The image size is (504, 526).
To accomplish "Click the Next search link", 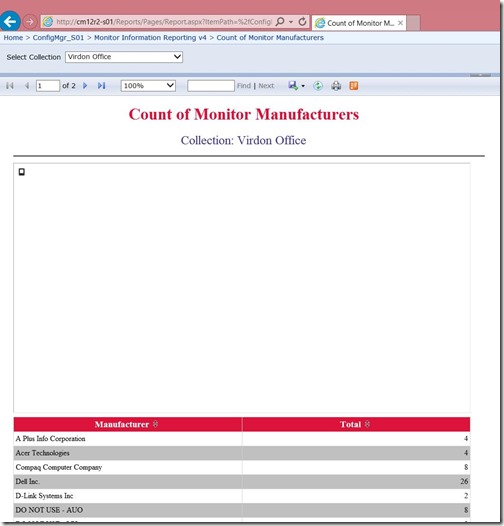I will [266, 86].
